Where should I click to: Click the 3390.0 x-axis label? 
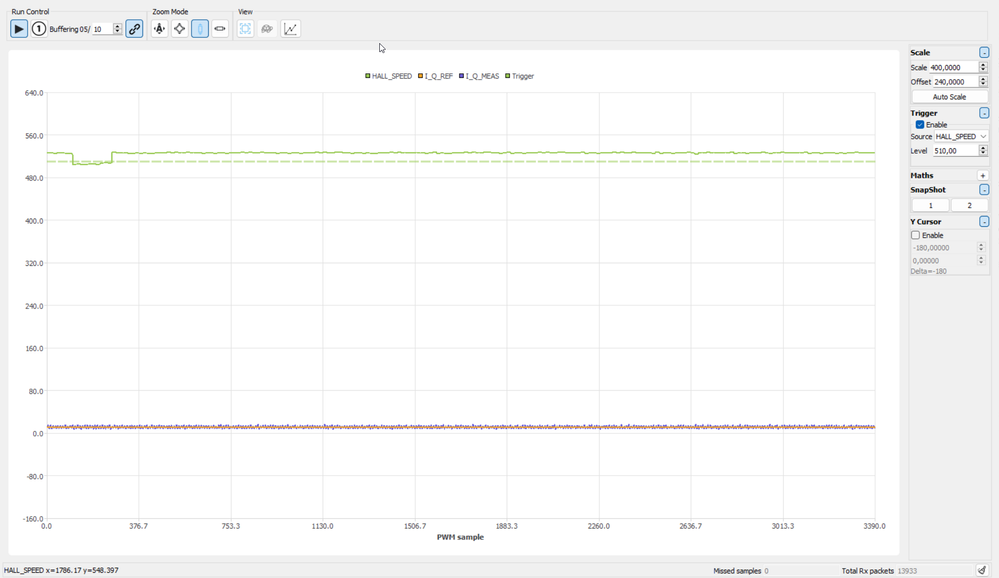point(875,526)
